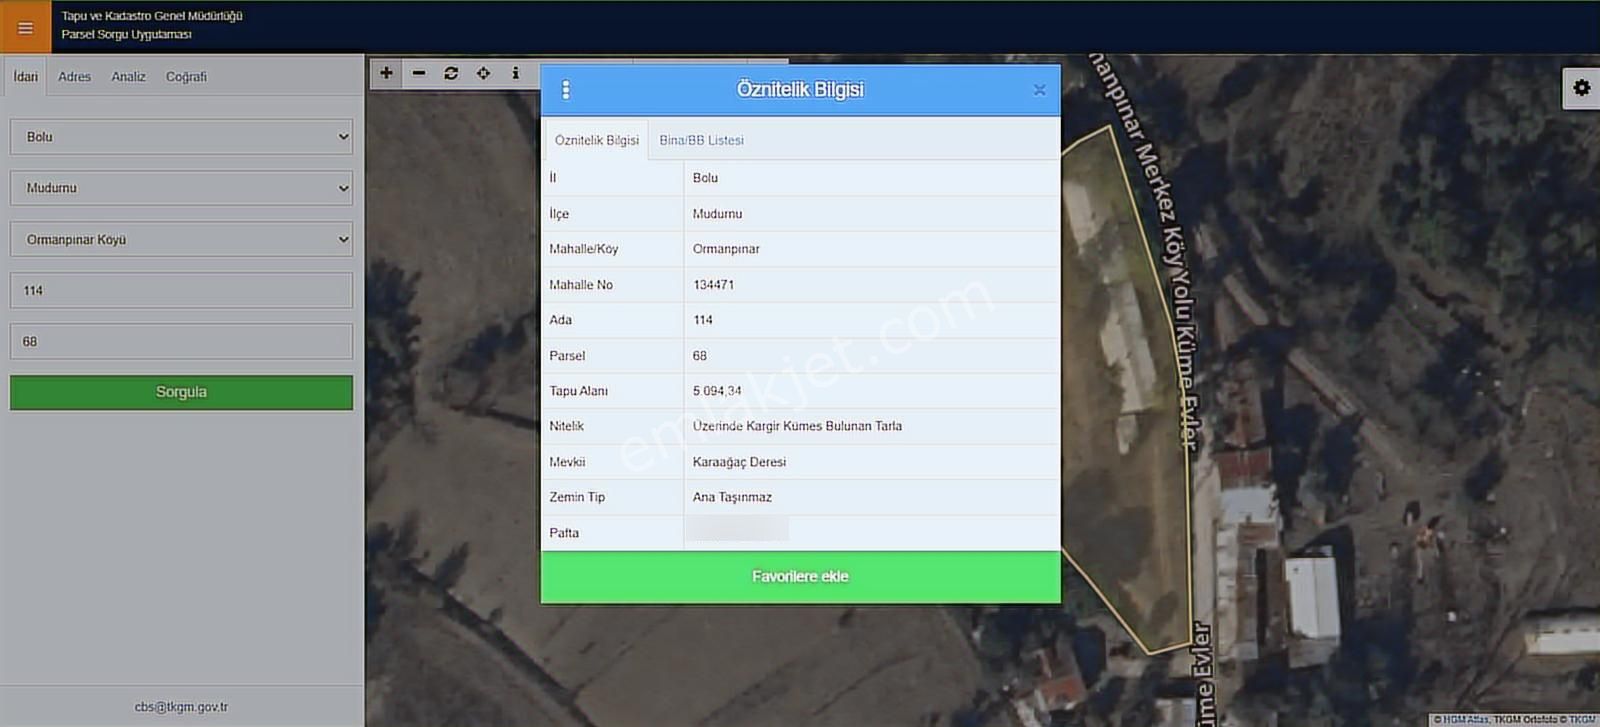
Task: Zoom out with the minus icon
Action: click(419, 73)
